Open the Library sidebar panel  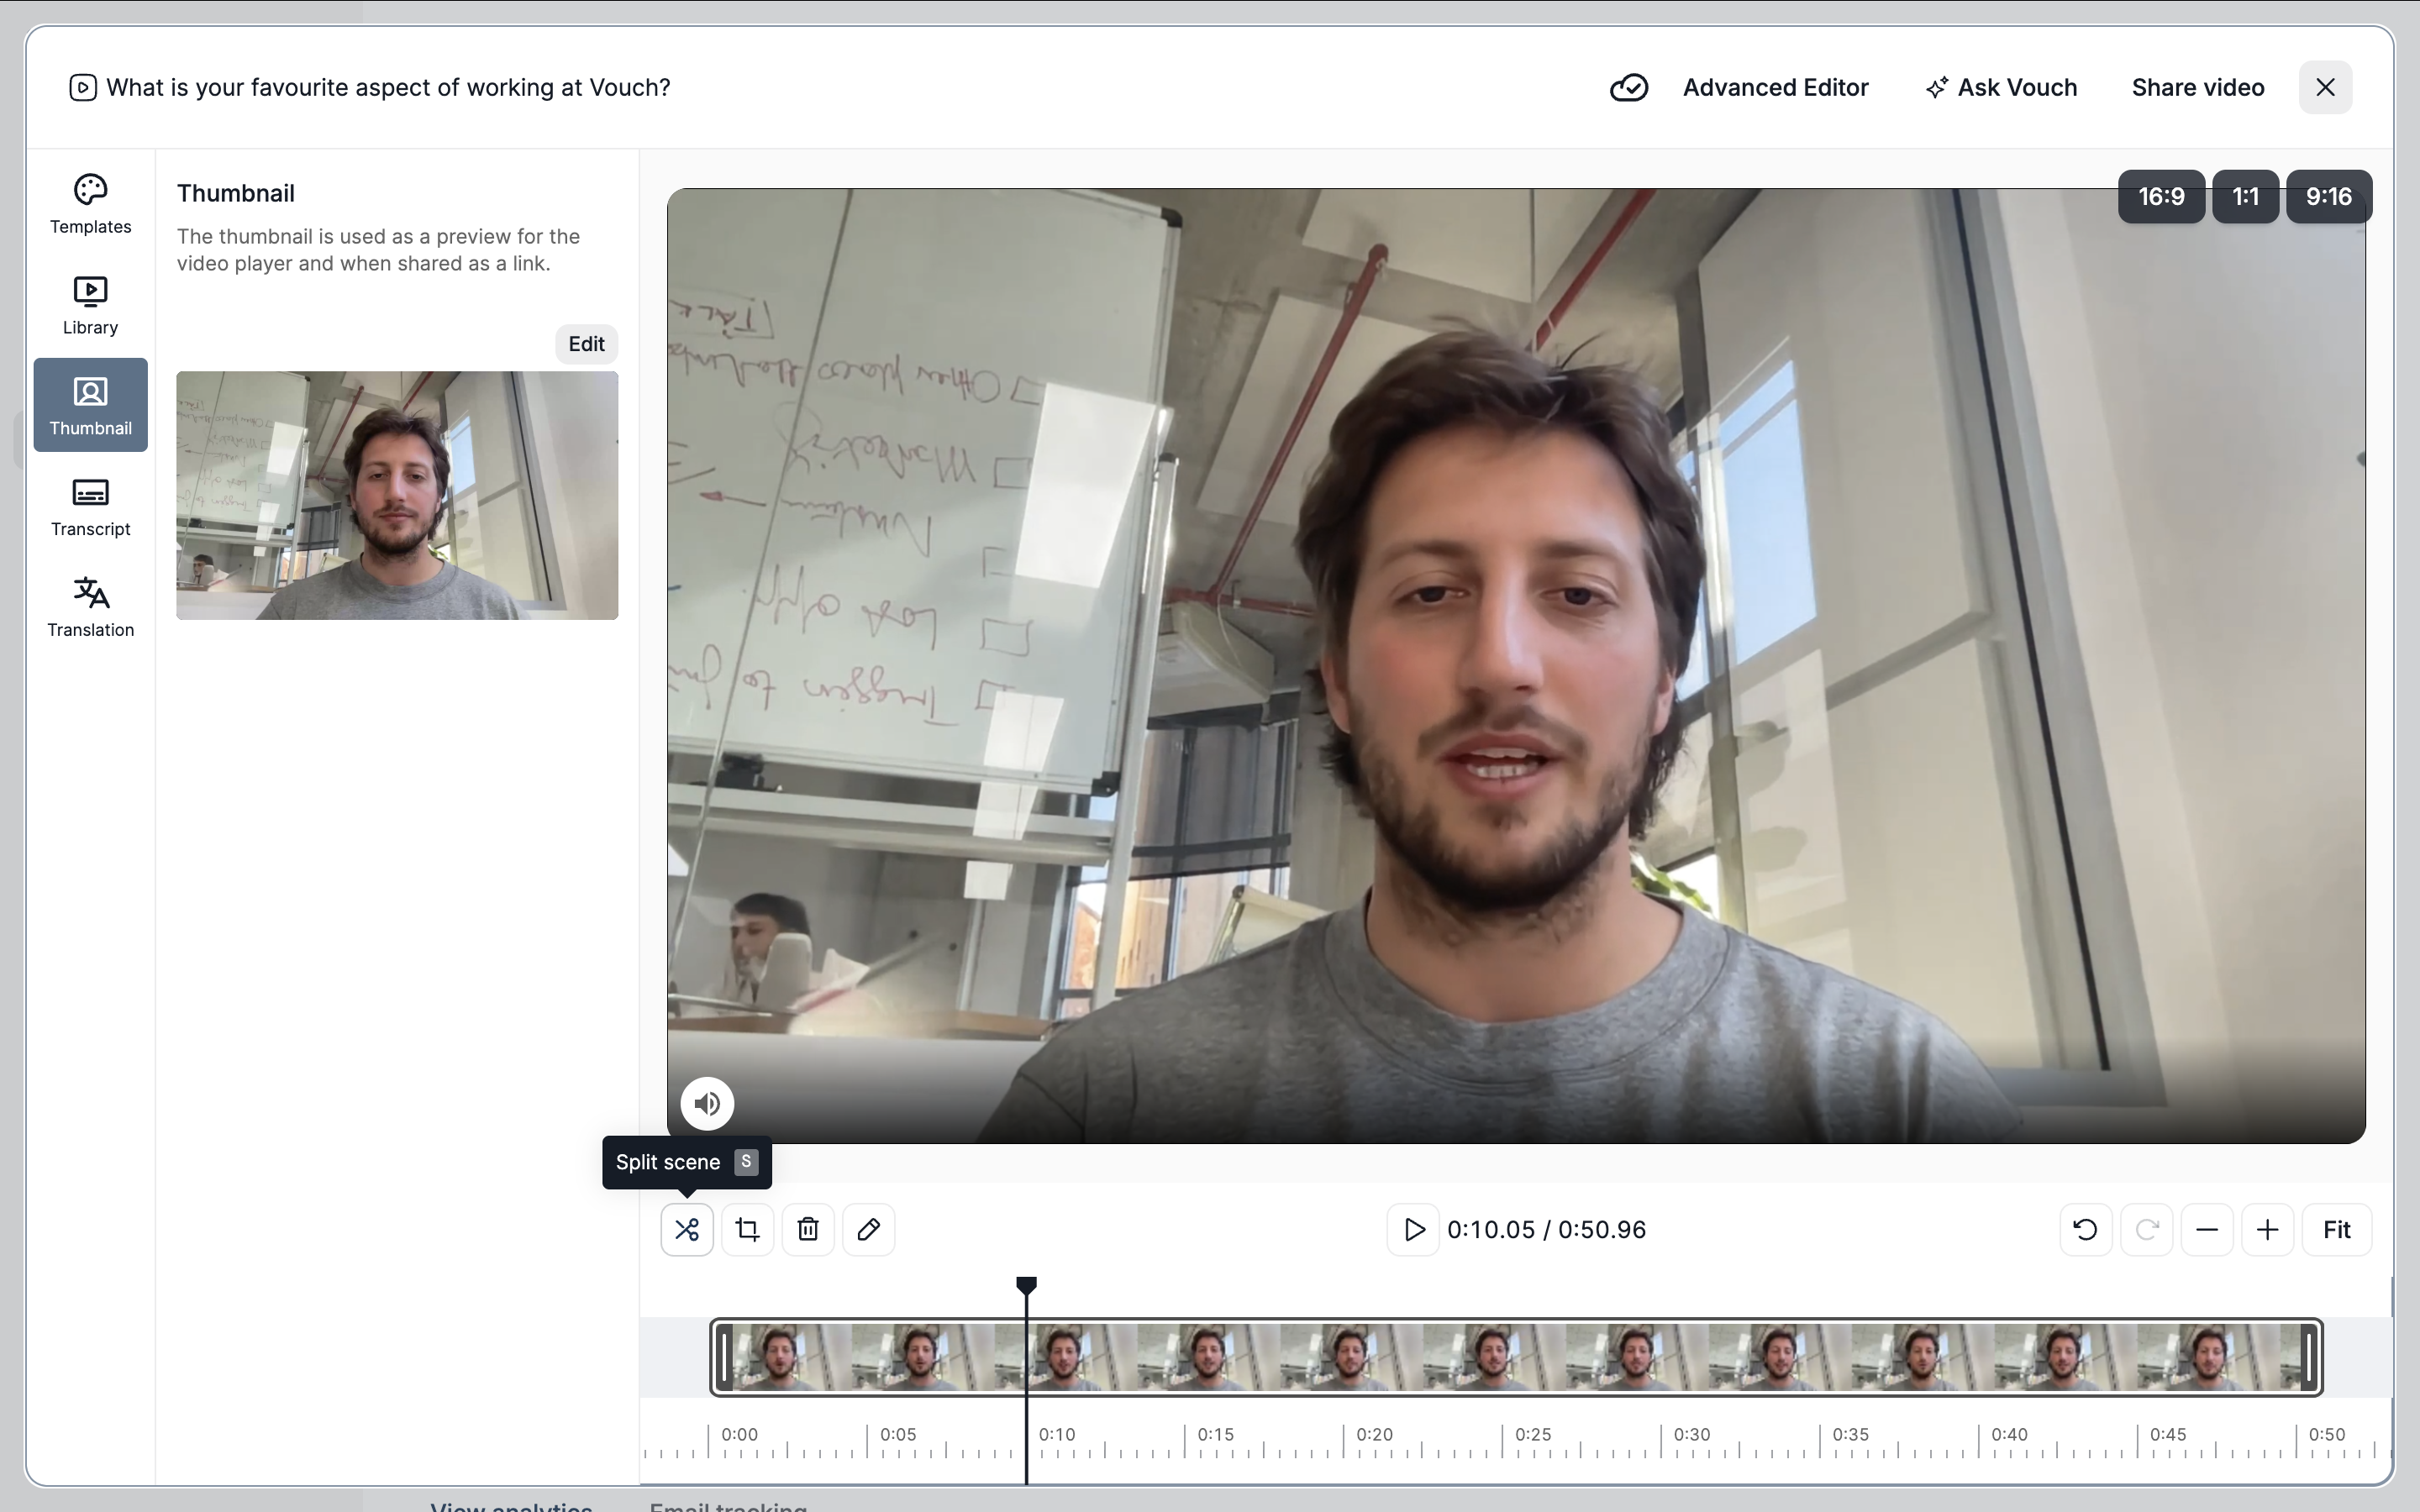pos(90,305)
